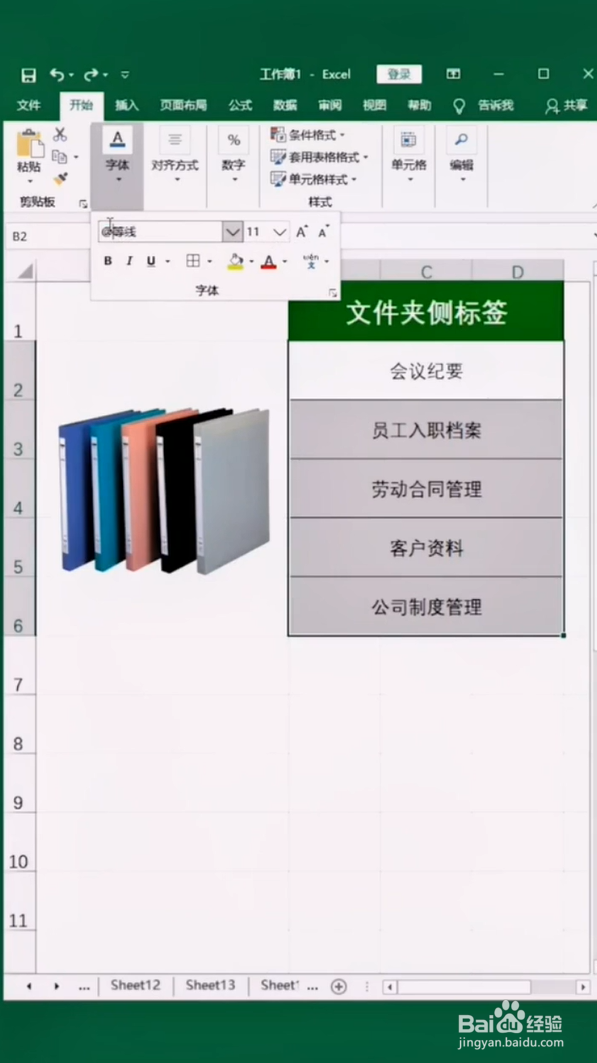Select the 客户资料 cell

(x=426, y=548)
